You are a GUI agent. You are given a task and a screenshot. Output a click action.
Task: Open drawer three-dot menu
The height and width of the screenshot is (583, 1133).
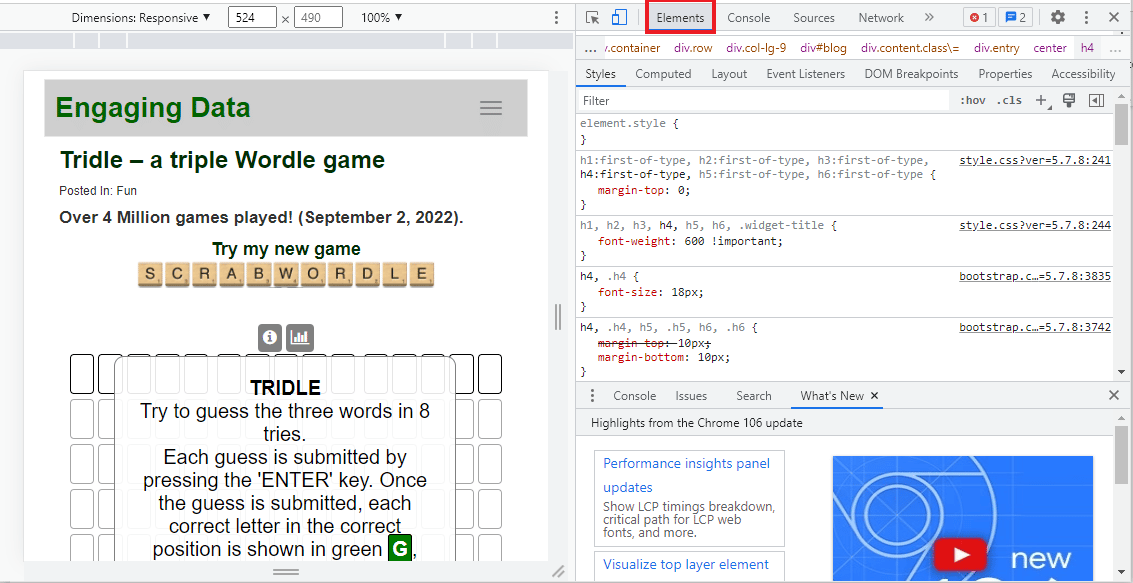click(593, 395)
